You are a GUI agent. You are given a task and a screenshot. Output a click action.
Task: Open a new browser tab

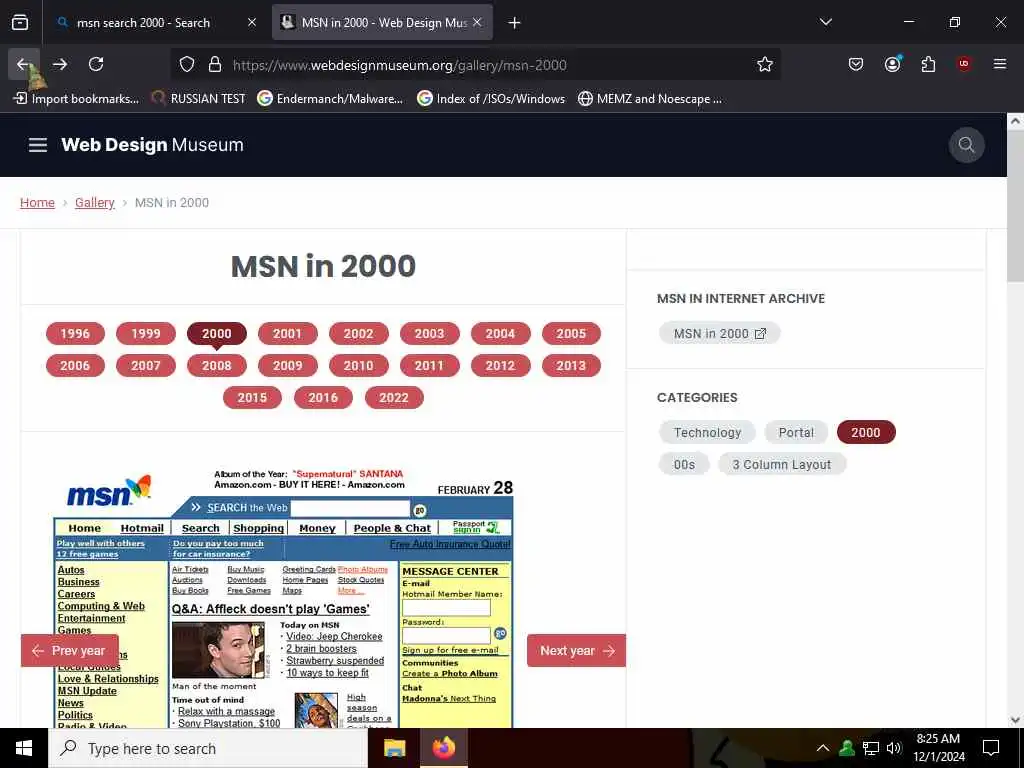point(515,23)
